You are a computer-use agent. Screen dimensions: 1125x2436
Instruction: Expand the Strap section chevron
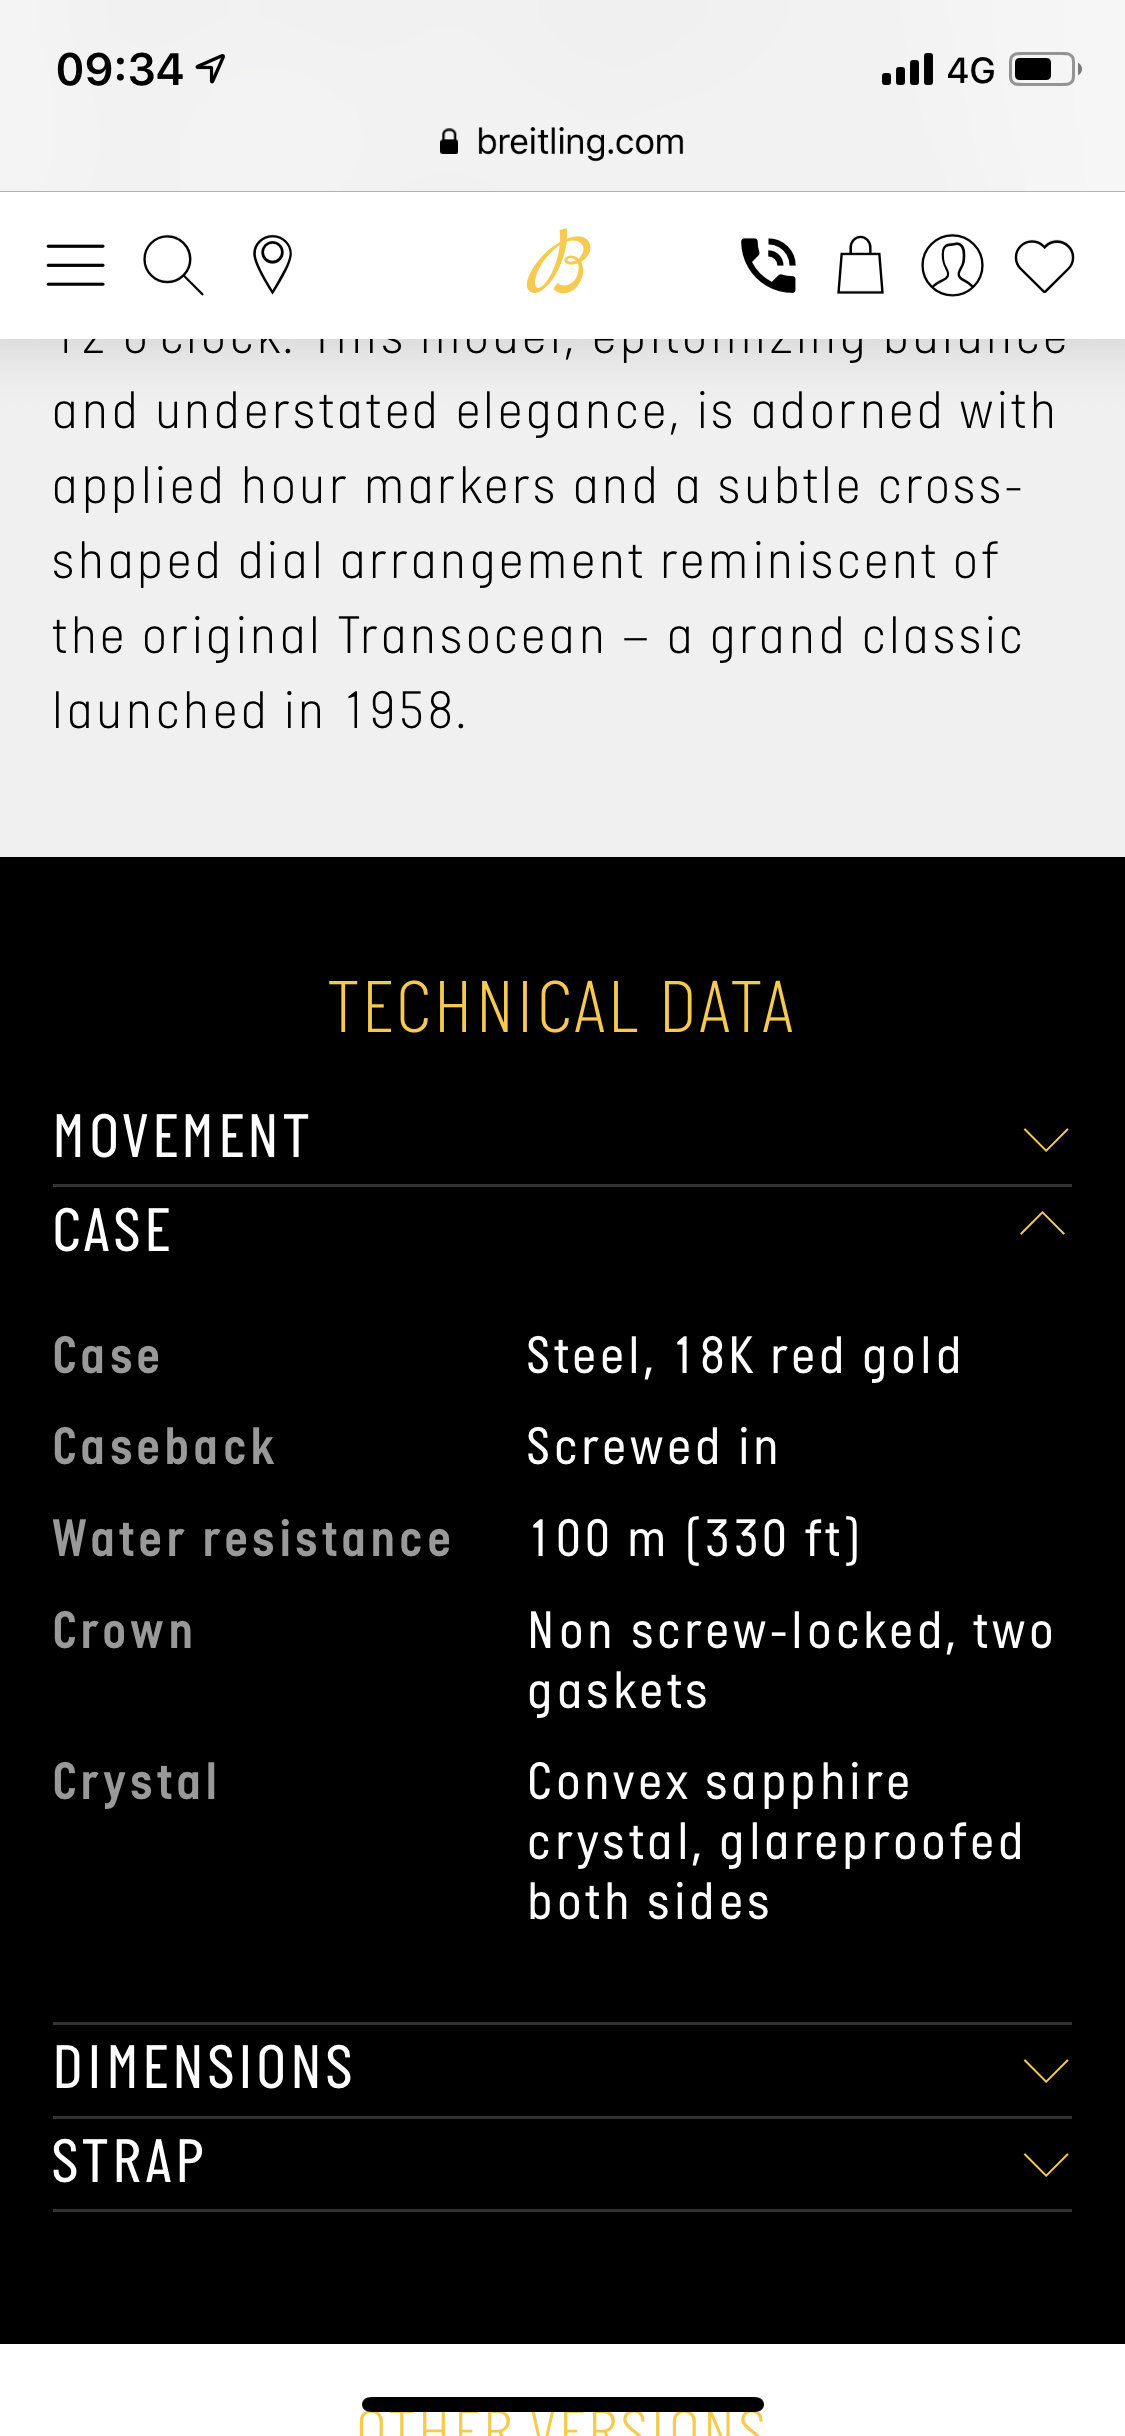pyautogui.click(x=1046, y=2164)
